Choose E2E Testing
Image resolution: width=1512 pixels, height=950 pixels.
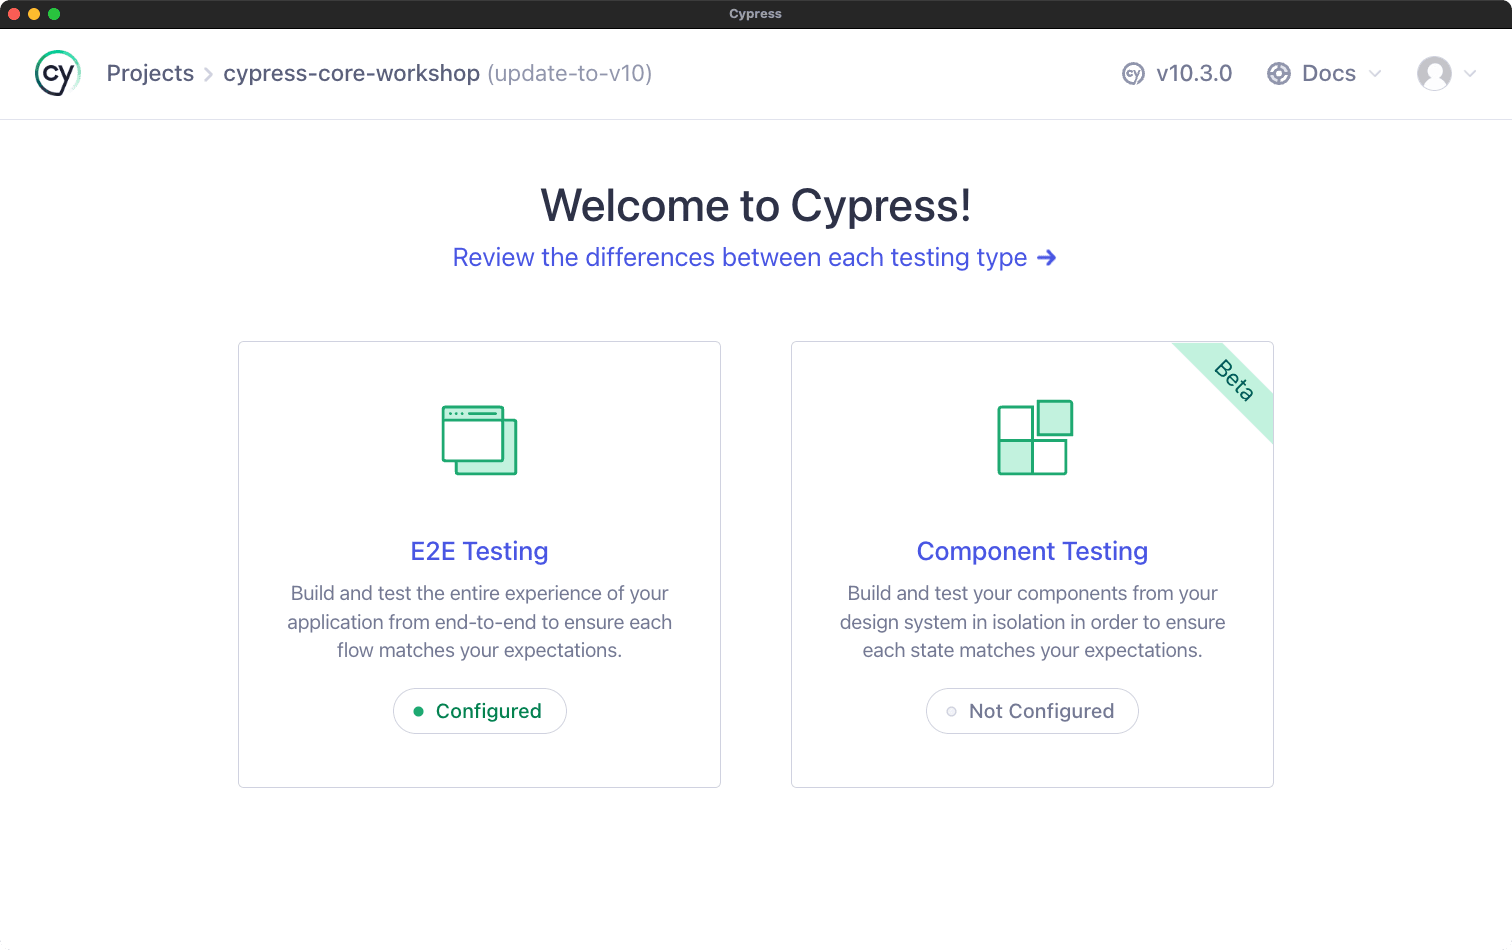[x=479, y=551]
